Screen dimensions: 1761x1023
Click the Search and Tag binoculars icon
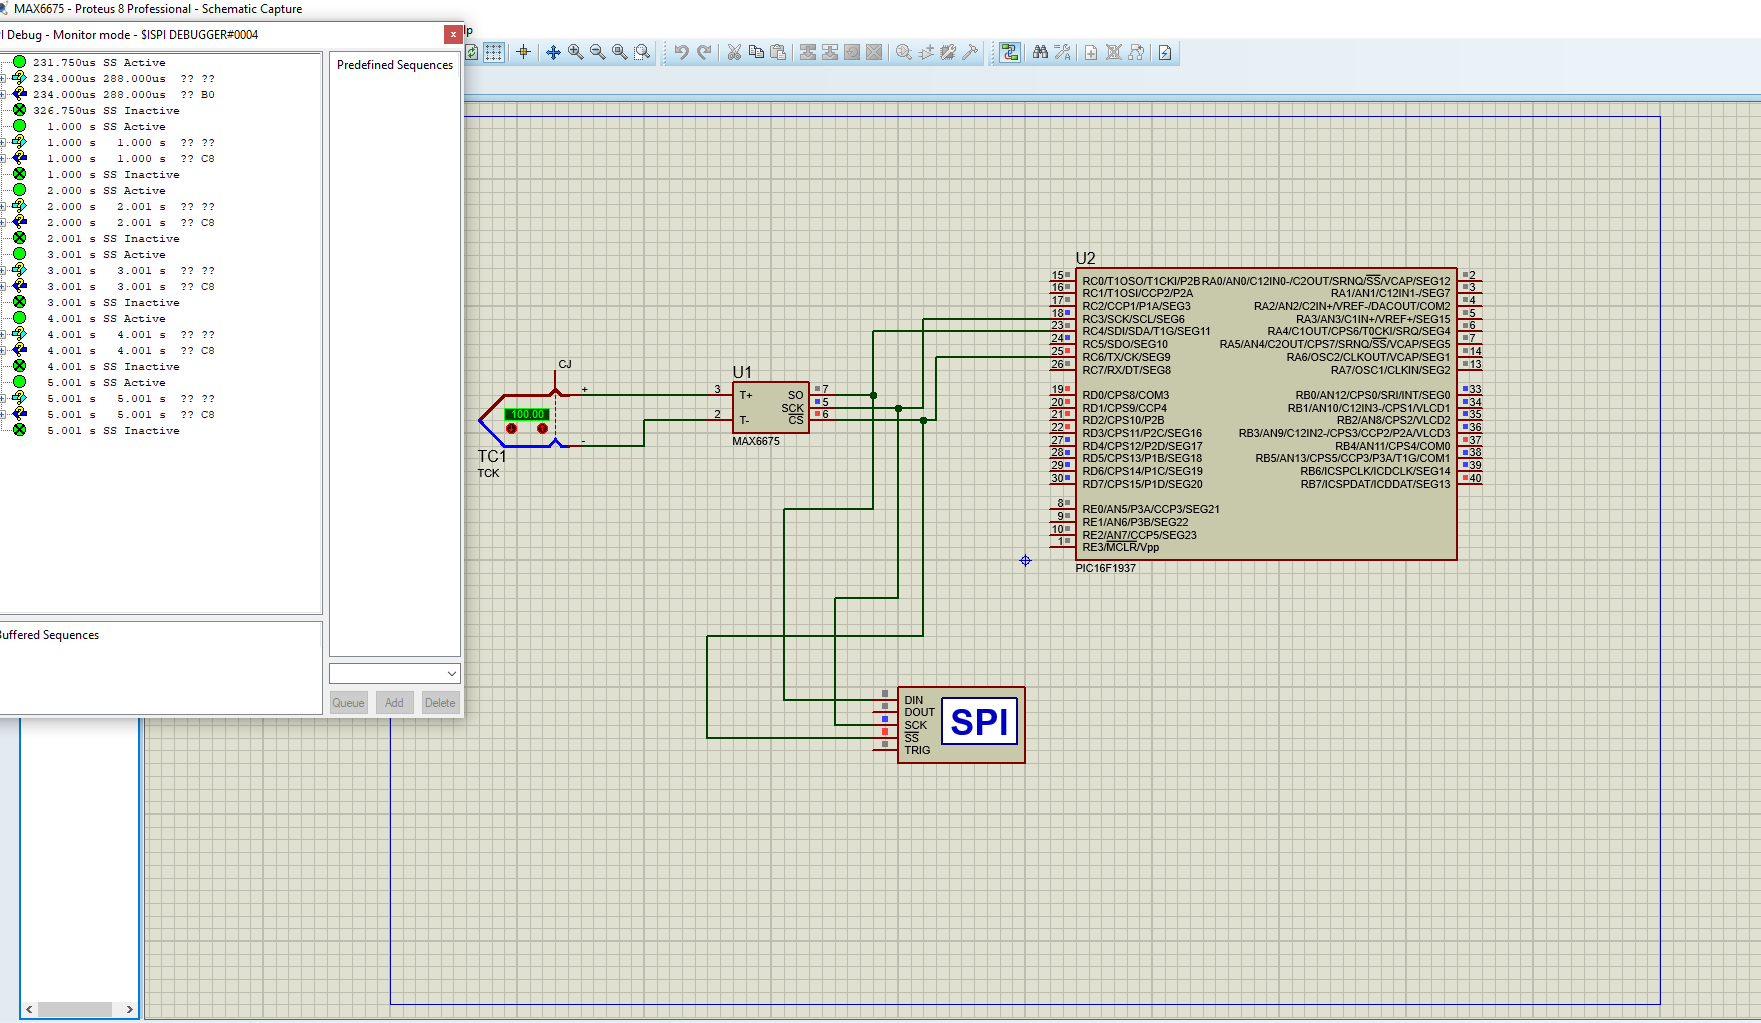(x=1040, y=52)
